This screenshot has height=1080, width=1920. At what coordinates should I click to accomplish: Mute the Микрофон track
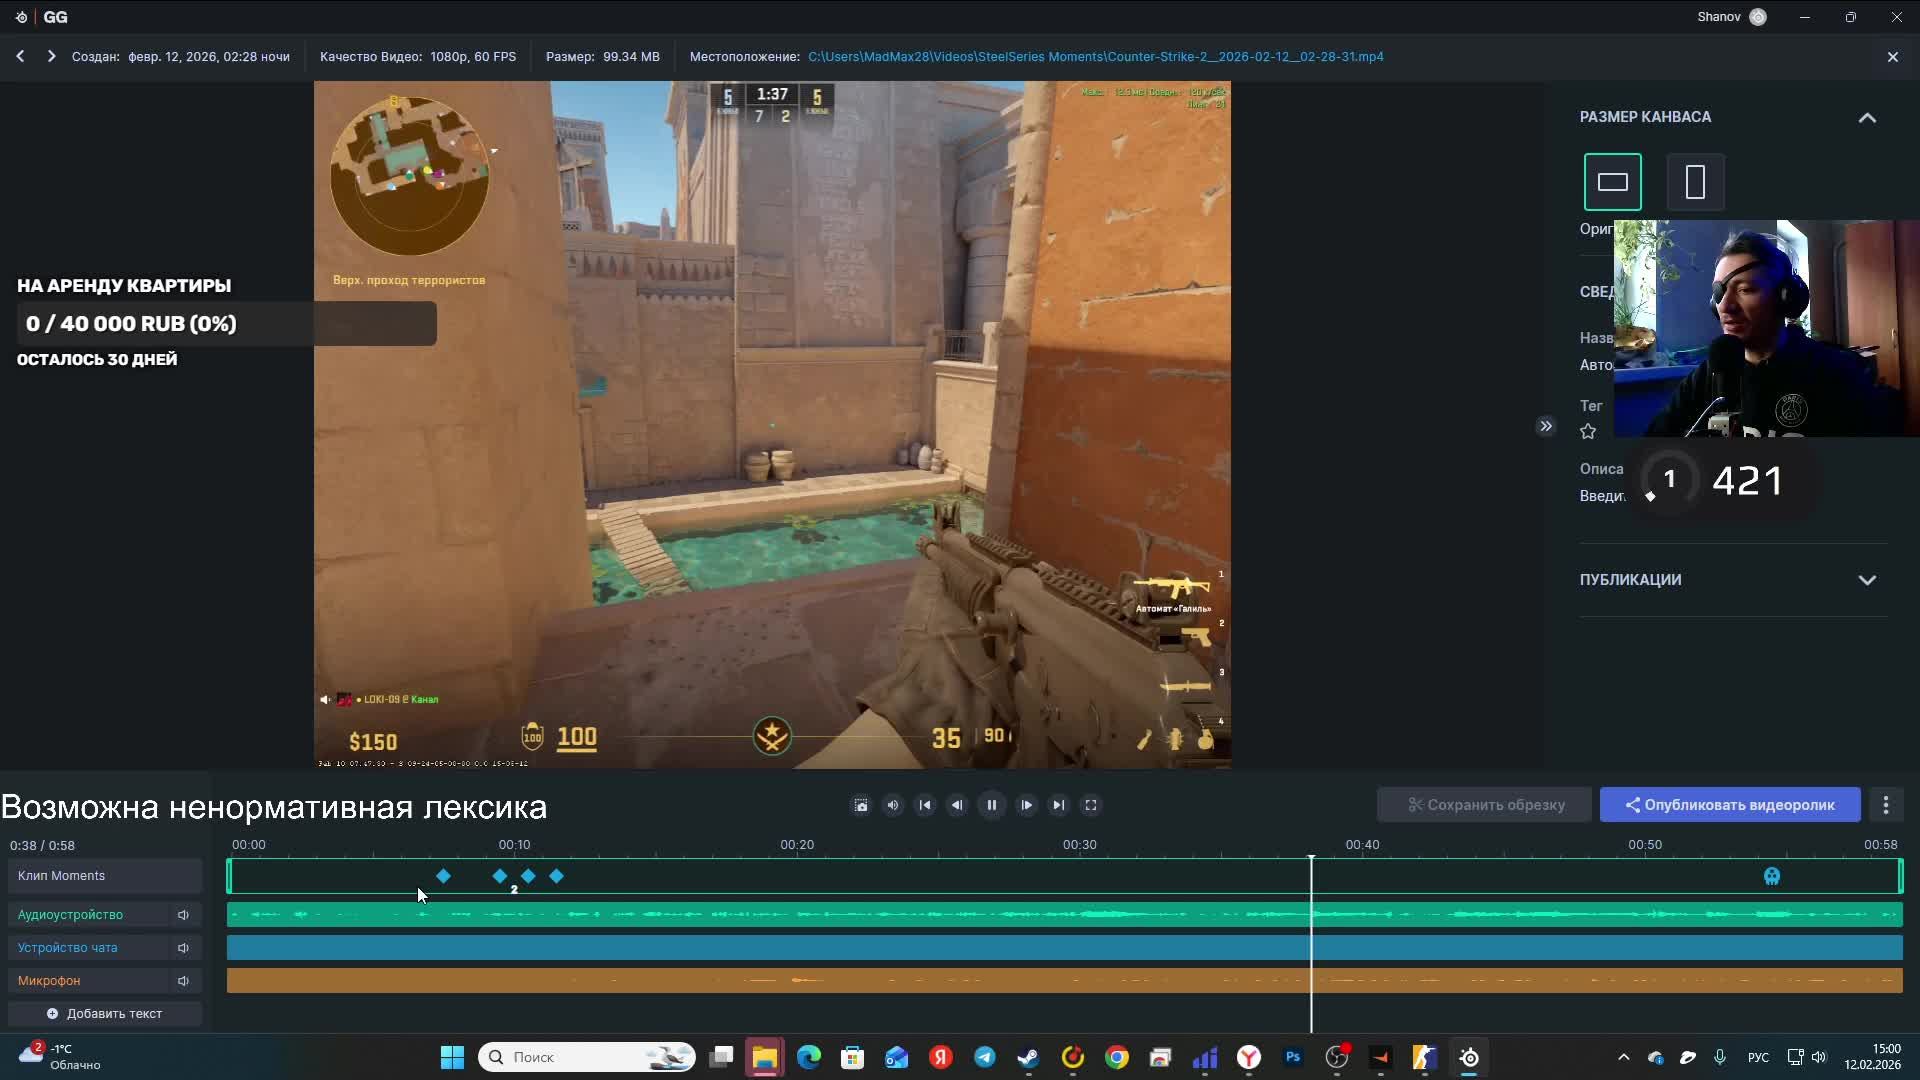pos(183,981)
